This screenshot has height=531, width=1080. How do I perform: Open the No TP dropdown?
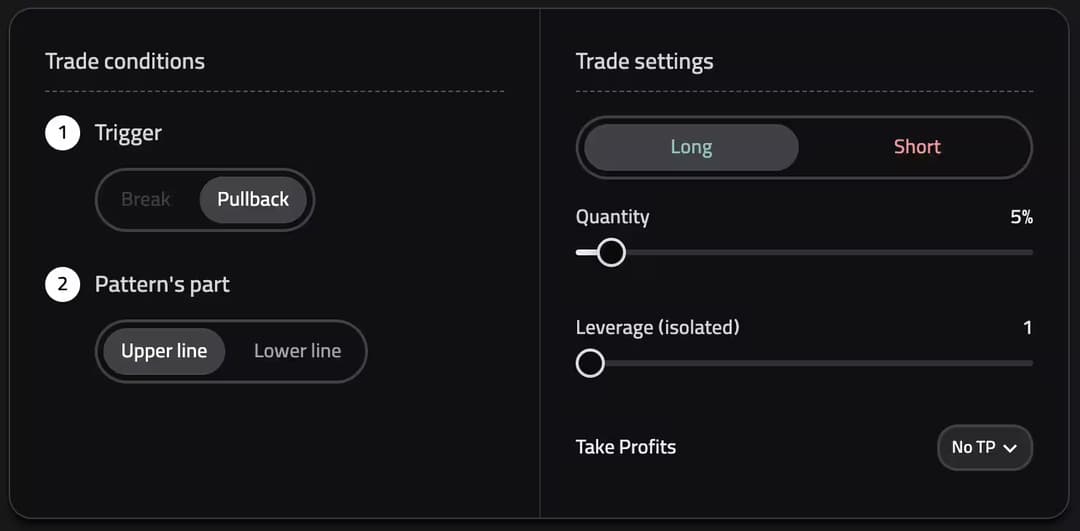983,447
